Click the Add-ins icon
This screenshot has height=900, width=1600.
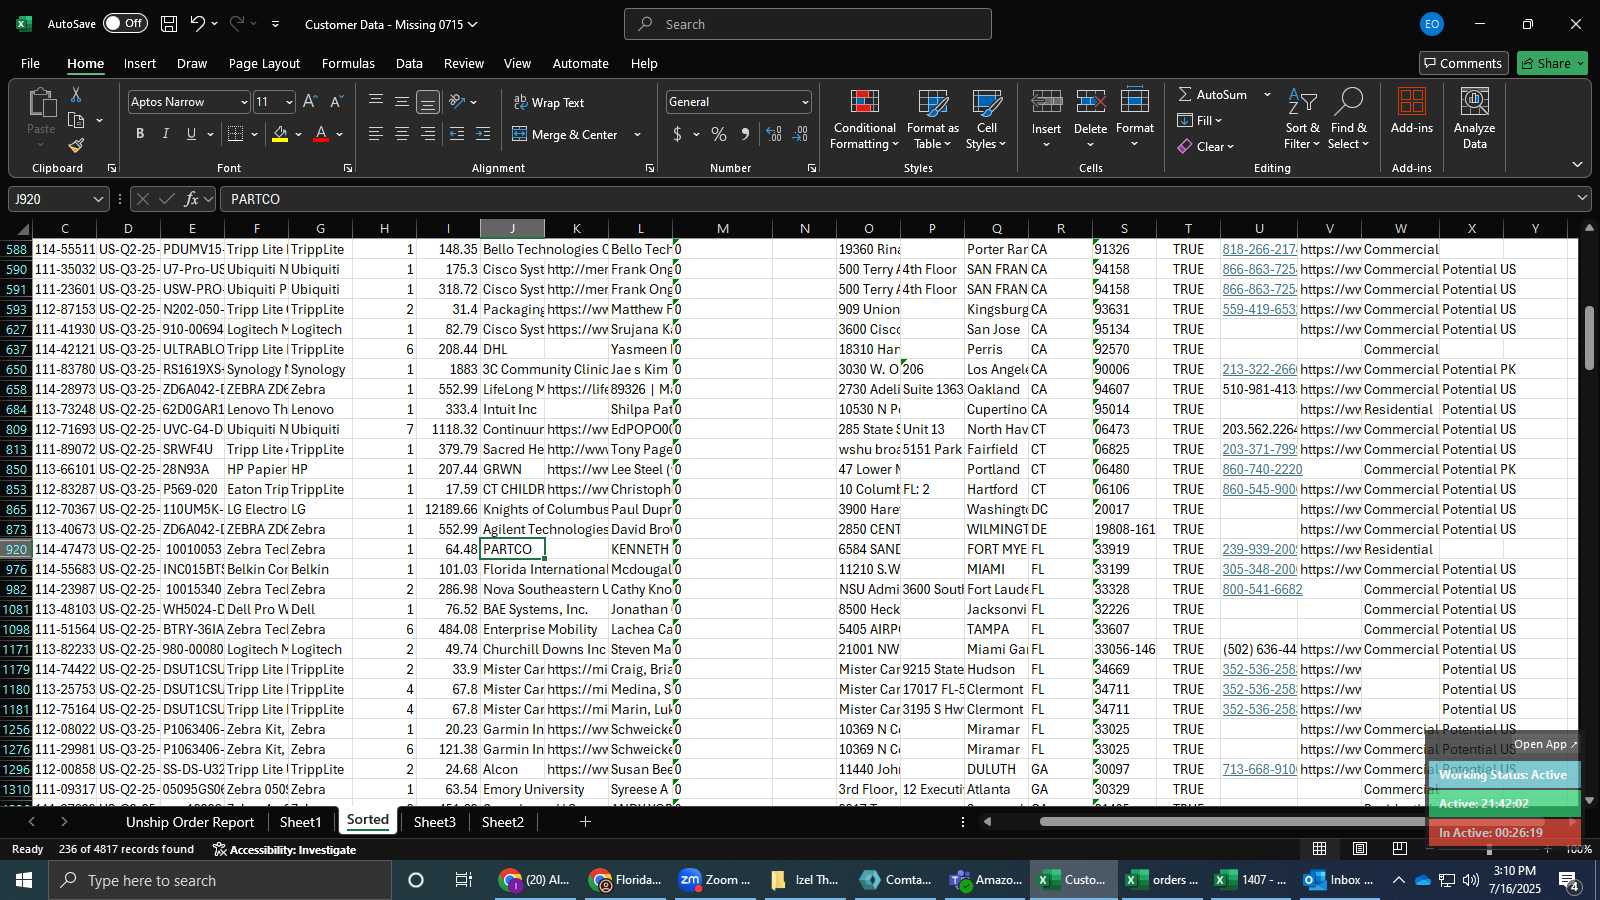click(1411, 110)
